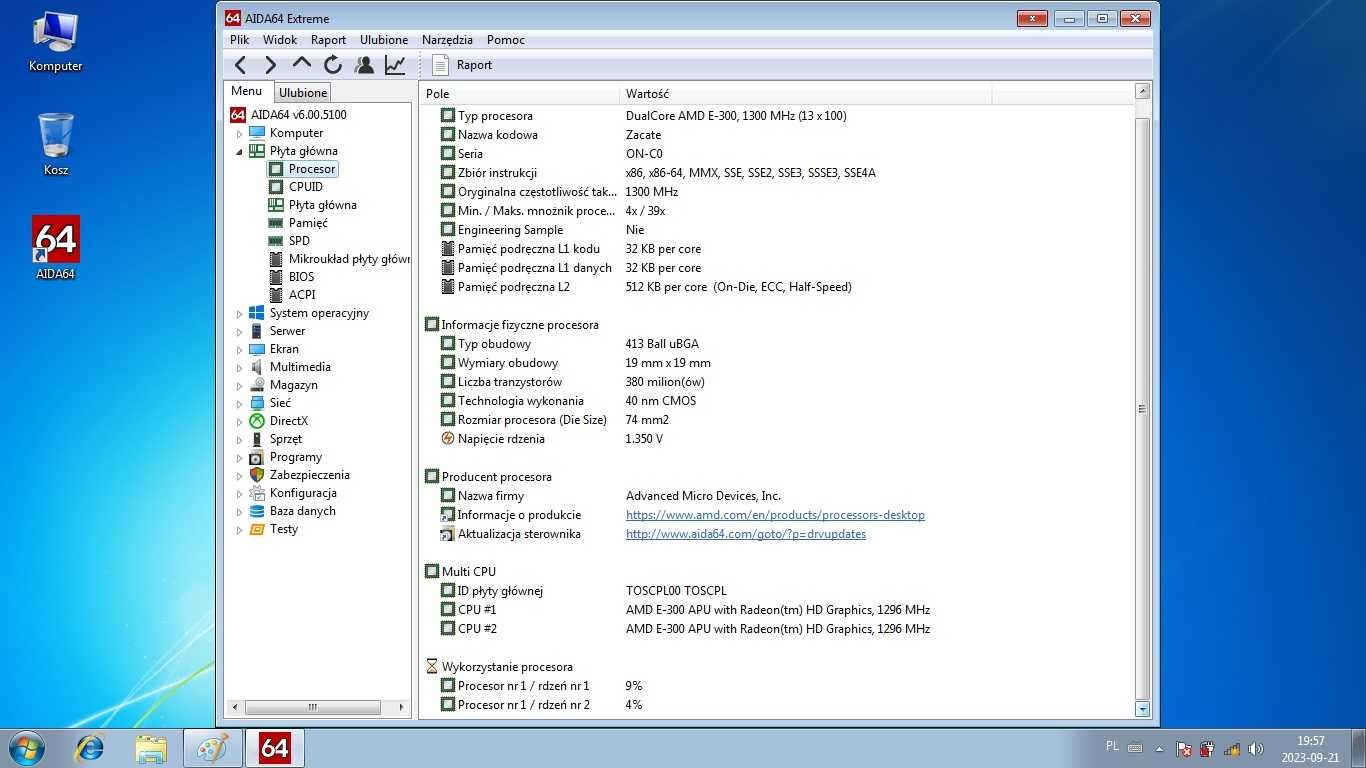
Task: Expand the Serwer tree node
Action: coord(239,331)
